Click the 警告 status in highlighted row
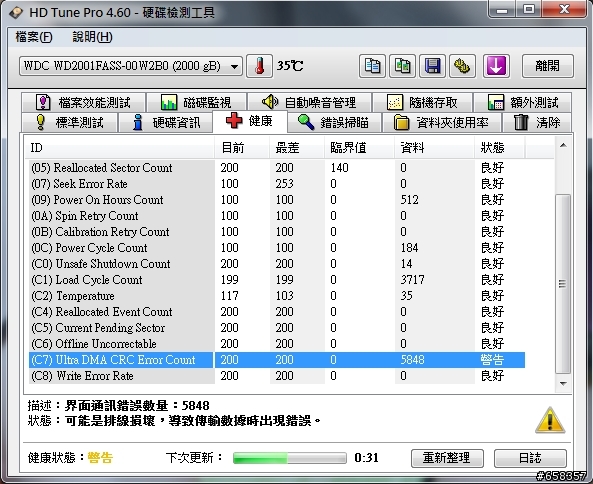Viewport: 593px width, 484px height. pos(492,360)
